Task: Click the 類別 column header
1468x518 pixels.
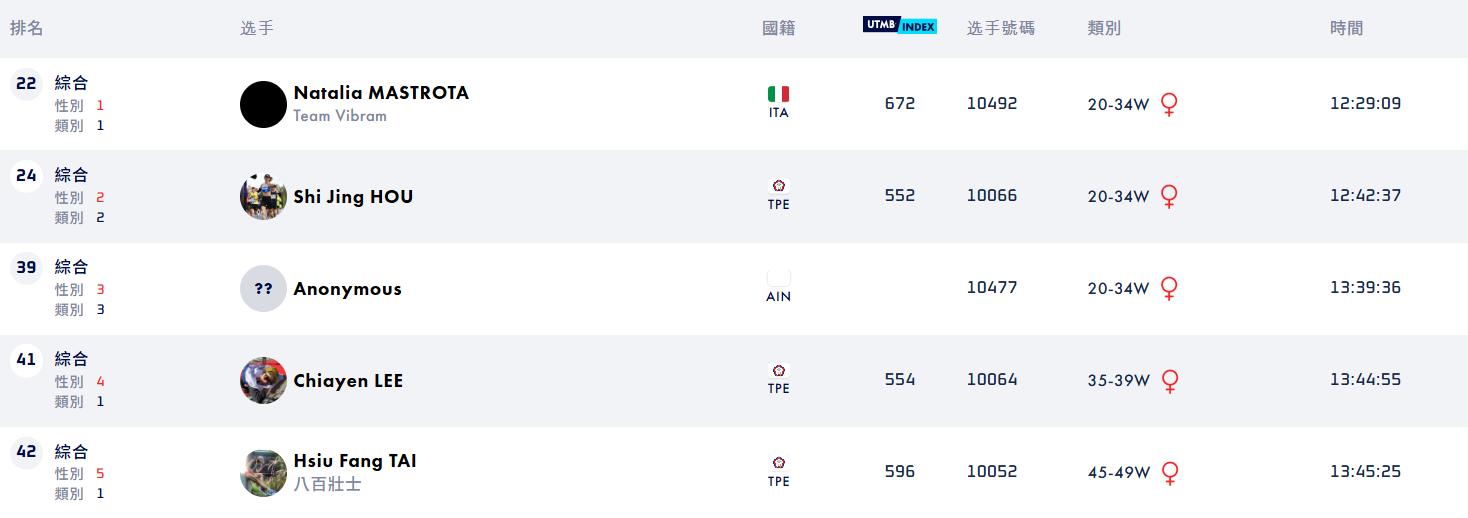Action: [1104, 28]
